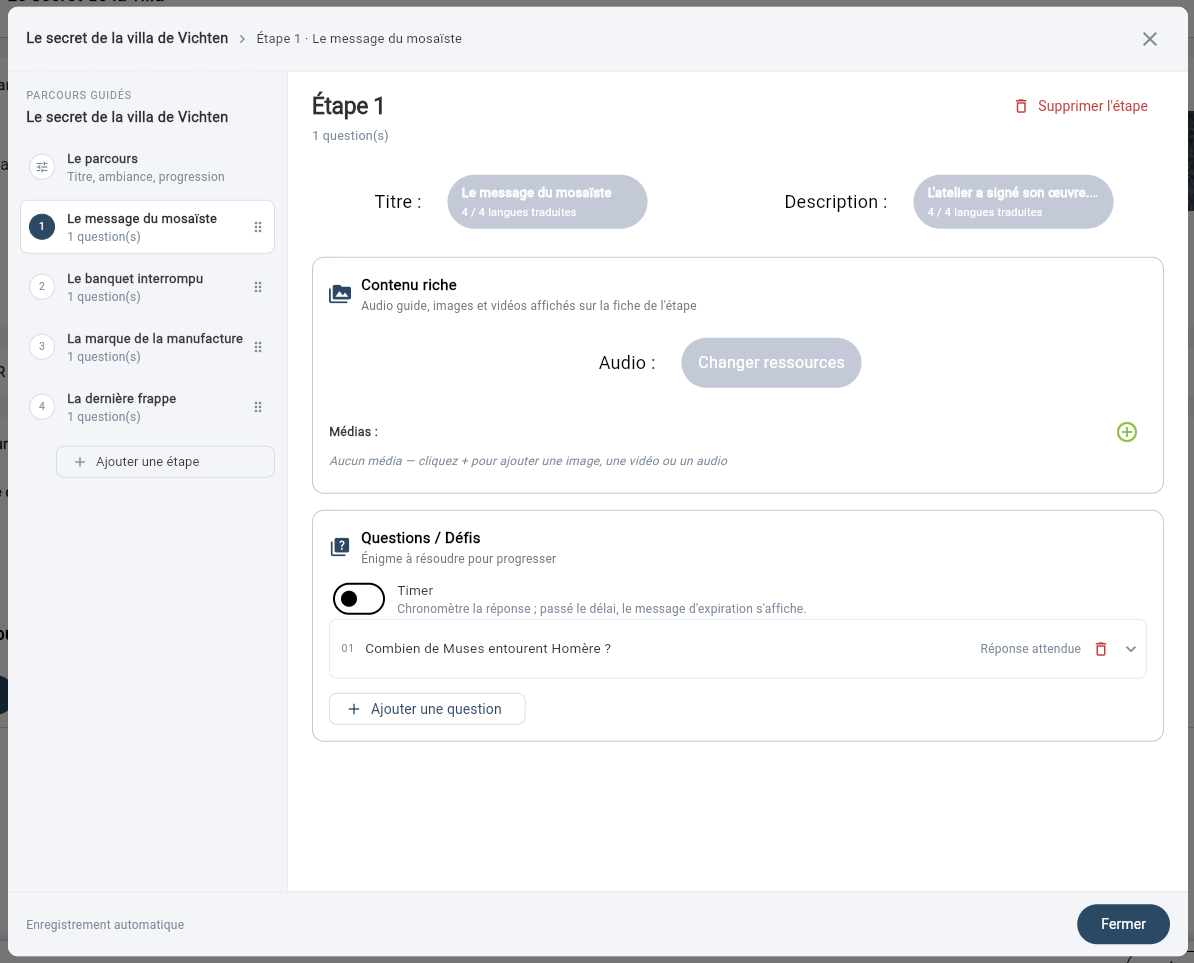Click the Contenu riche image gallery icon
The width and height of the screenshot is (1194, 963).
pos(340,294)
